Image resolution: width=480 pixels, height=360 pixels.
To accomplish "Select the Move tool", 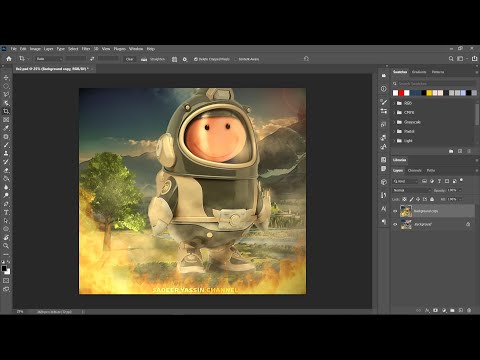I will click(6, 77).
